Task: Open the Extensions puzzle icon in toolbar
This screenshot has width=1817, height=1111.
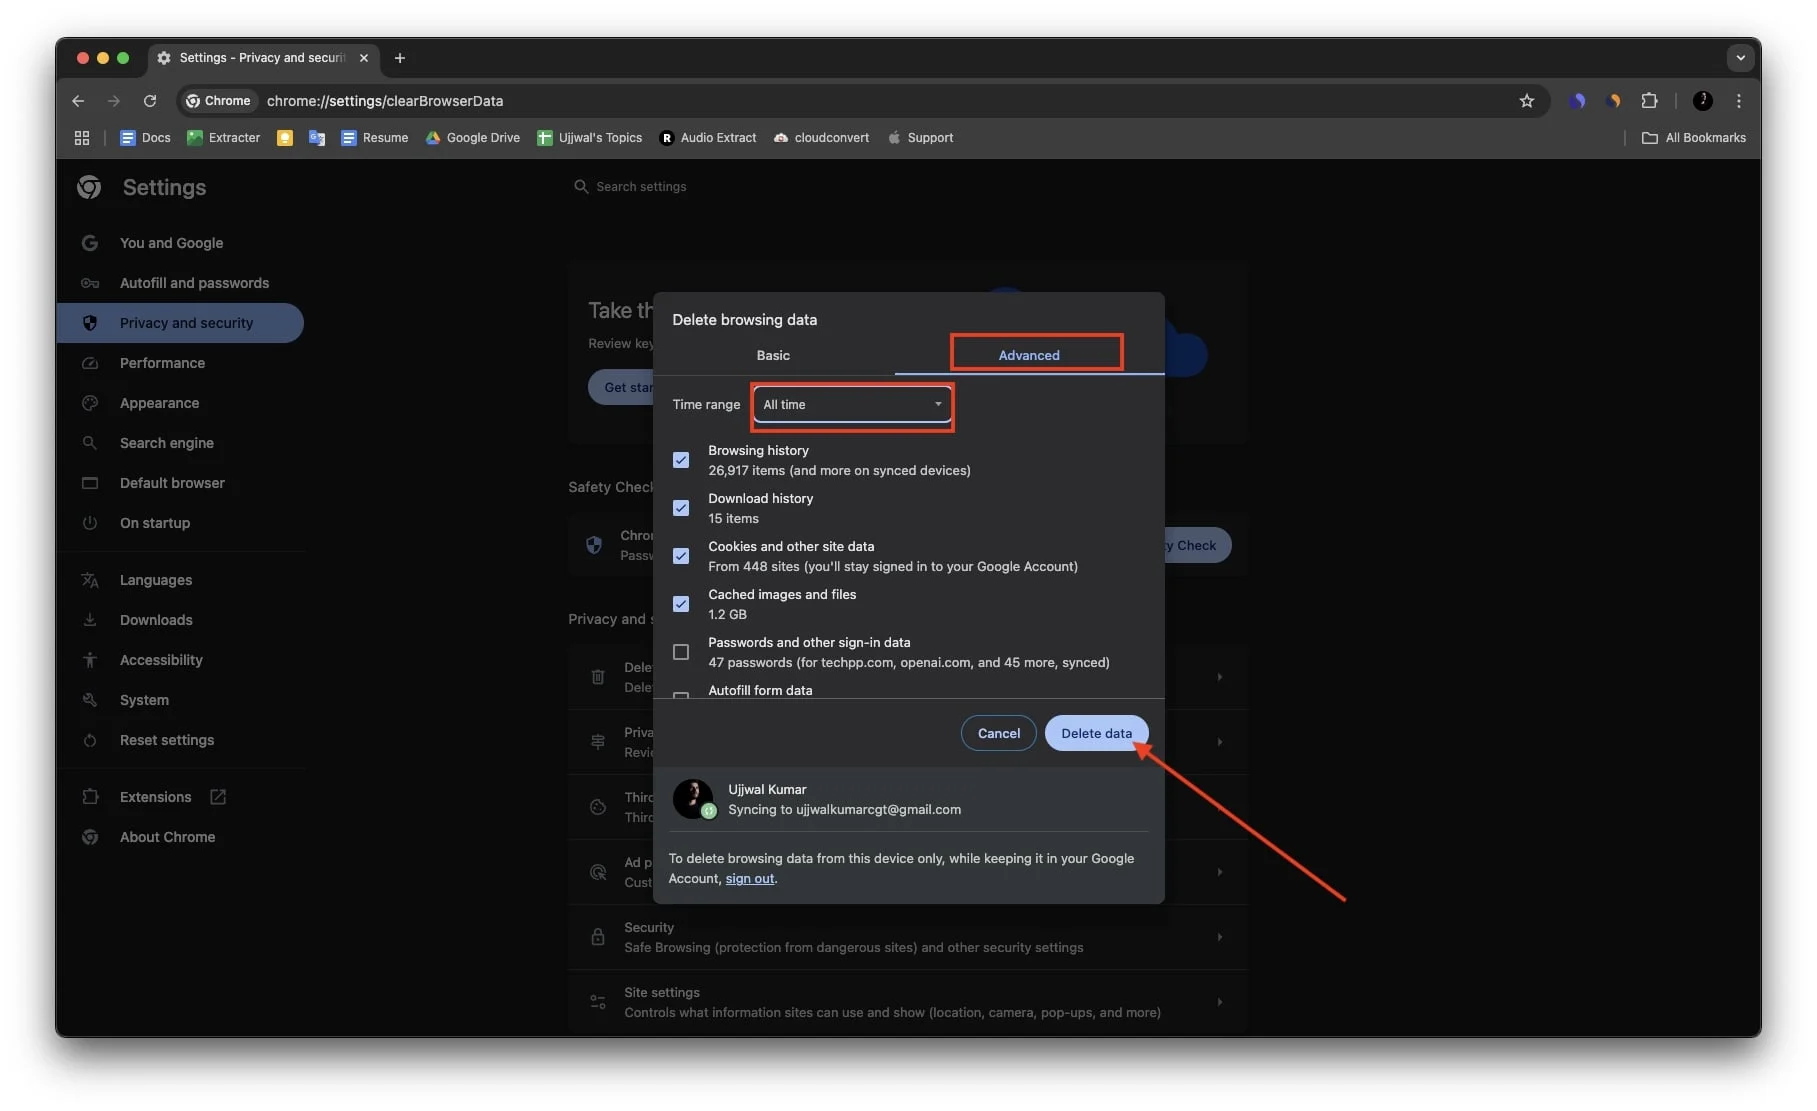Action: pos(1649,101)
